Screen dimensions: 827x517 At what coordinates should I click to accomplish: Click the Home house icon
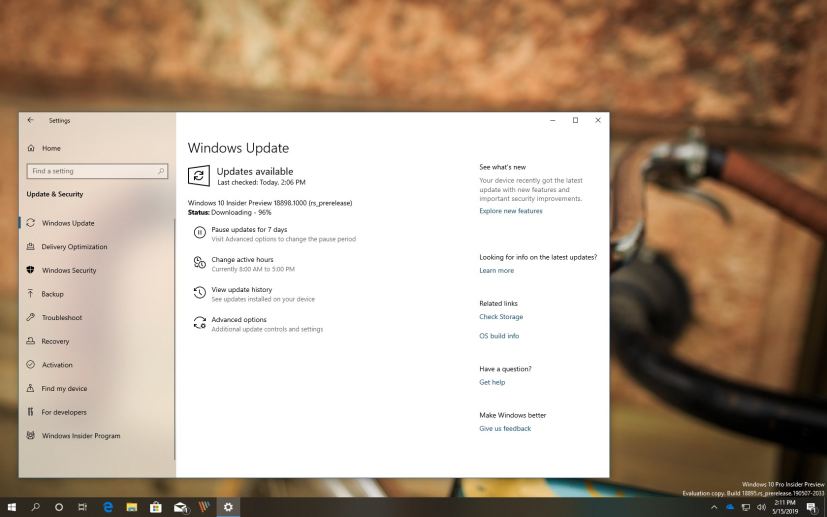point(31,148)
